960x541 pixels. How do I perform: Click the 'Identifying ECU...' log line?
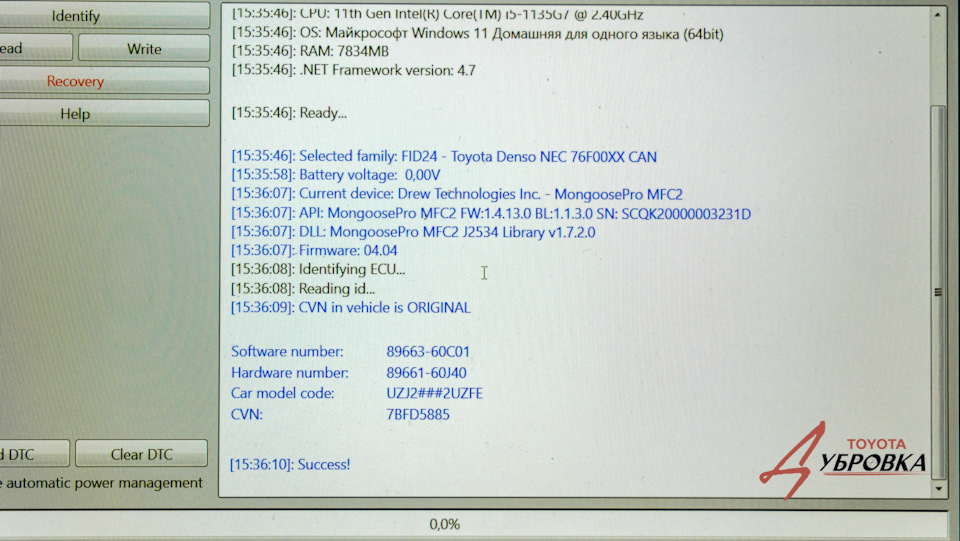pyautogui.click(x=318, y=269)
